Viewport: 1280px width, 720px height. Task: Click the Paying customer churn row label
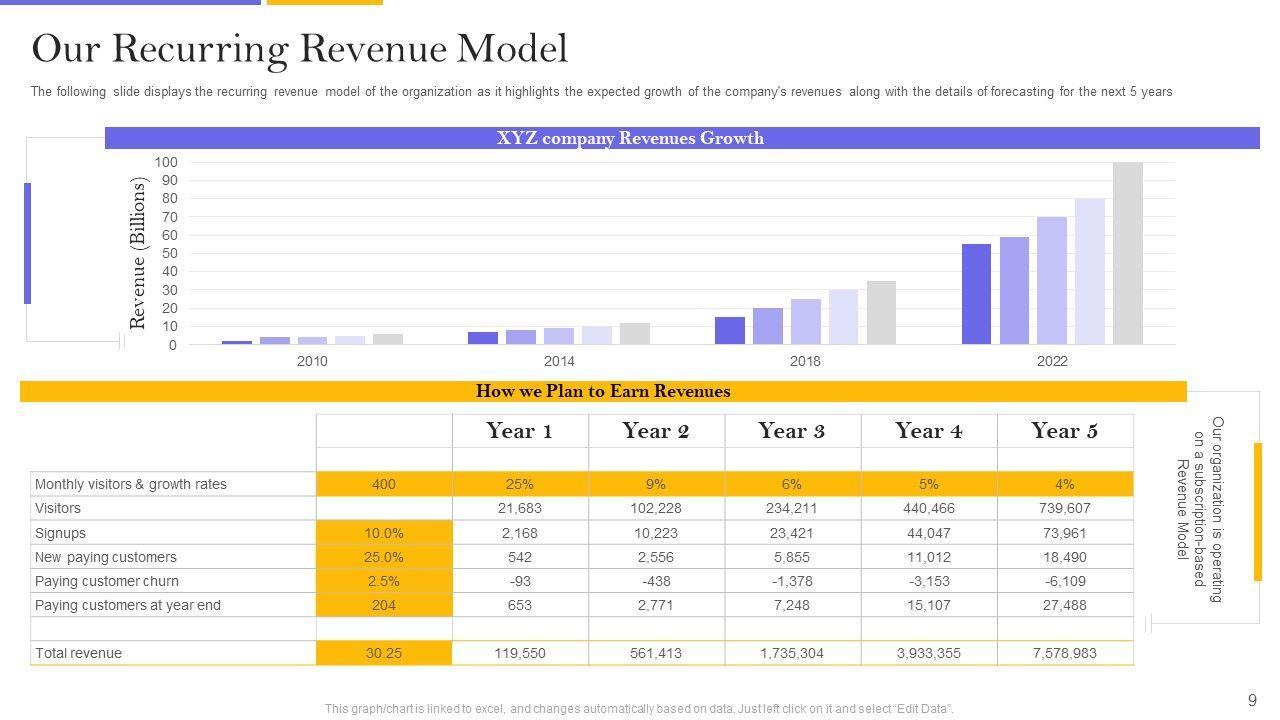pyautogui.click(x=107, y=581)
